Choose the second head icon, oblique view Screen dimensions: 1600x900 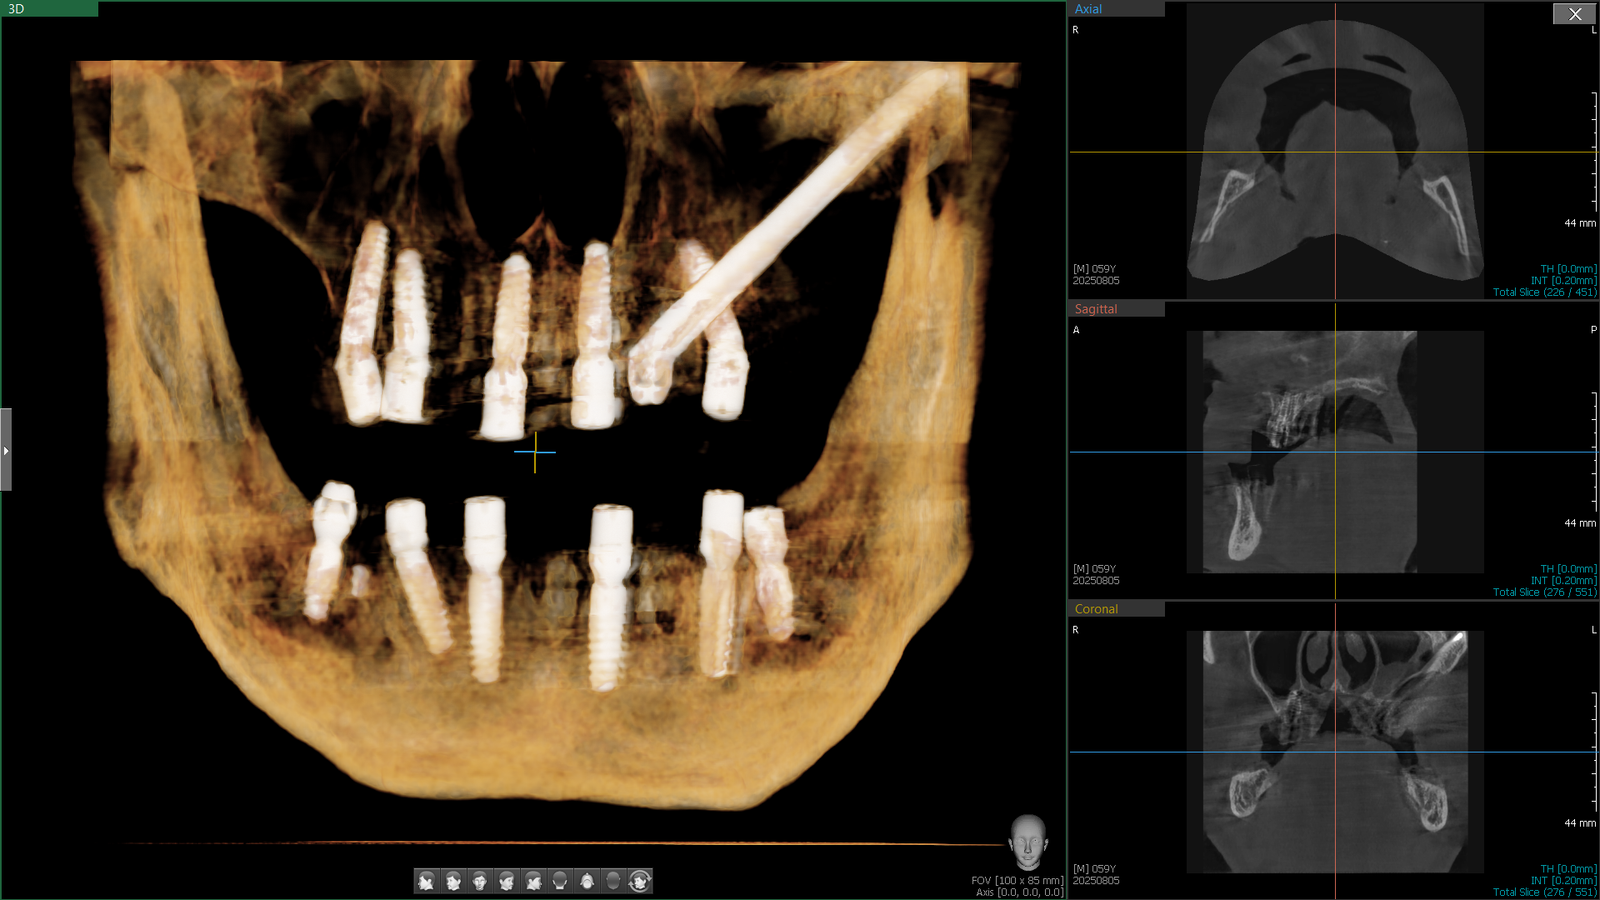click(453, 881)
